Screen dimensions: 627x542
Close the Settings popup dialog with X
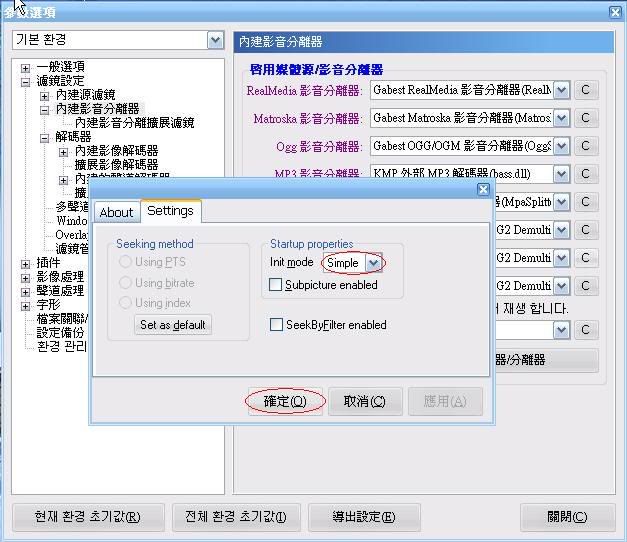click(x=483, y=189)
